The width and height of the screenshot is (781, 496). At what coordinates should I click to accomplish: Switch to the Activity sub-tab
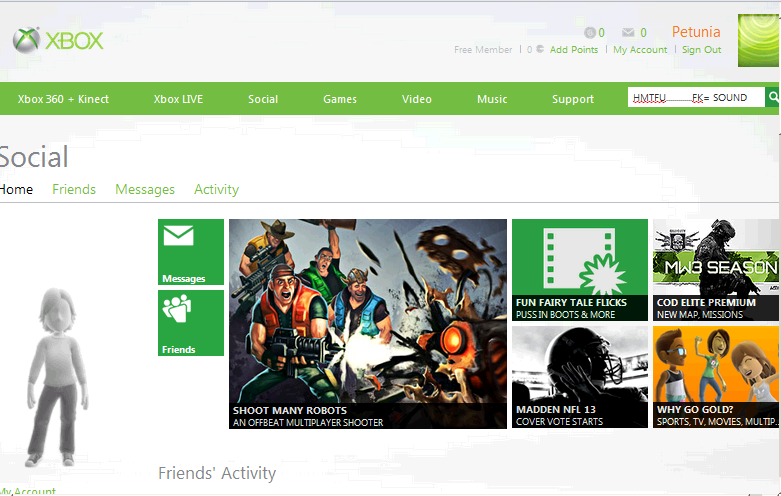point(217,190)
